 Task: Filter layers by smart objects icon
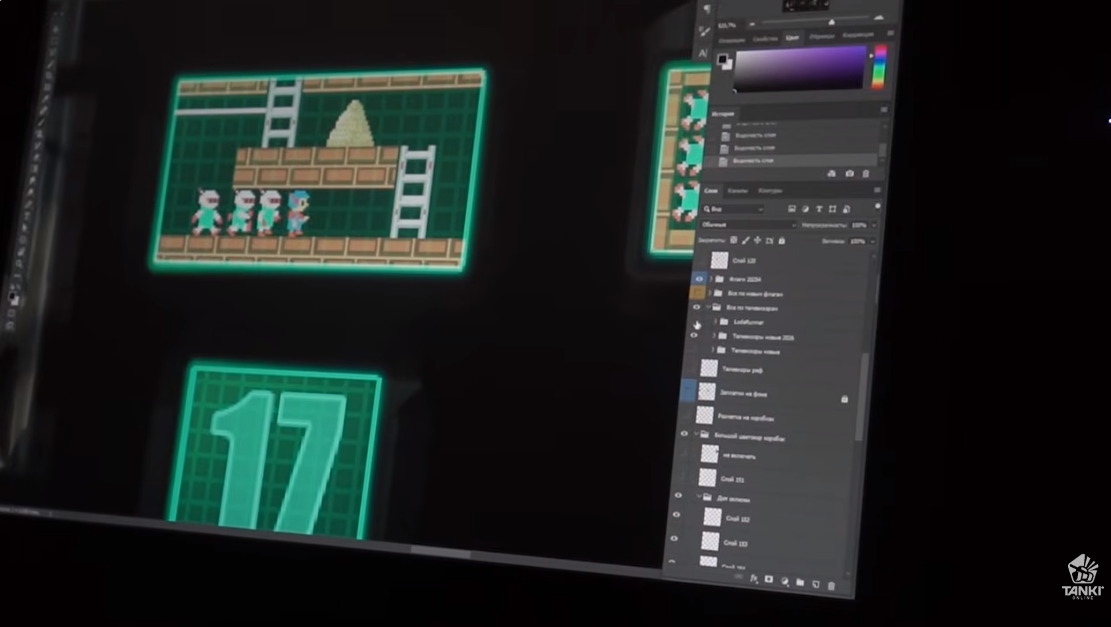pos(847,209)
